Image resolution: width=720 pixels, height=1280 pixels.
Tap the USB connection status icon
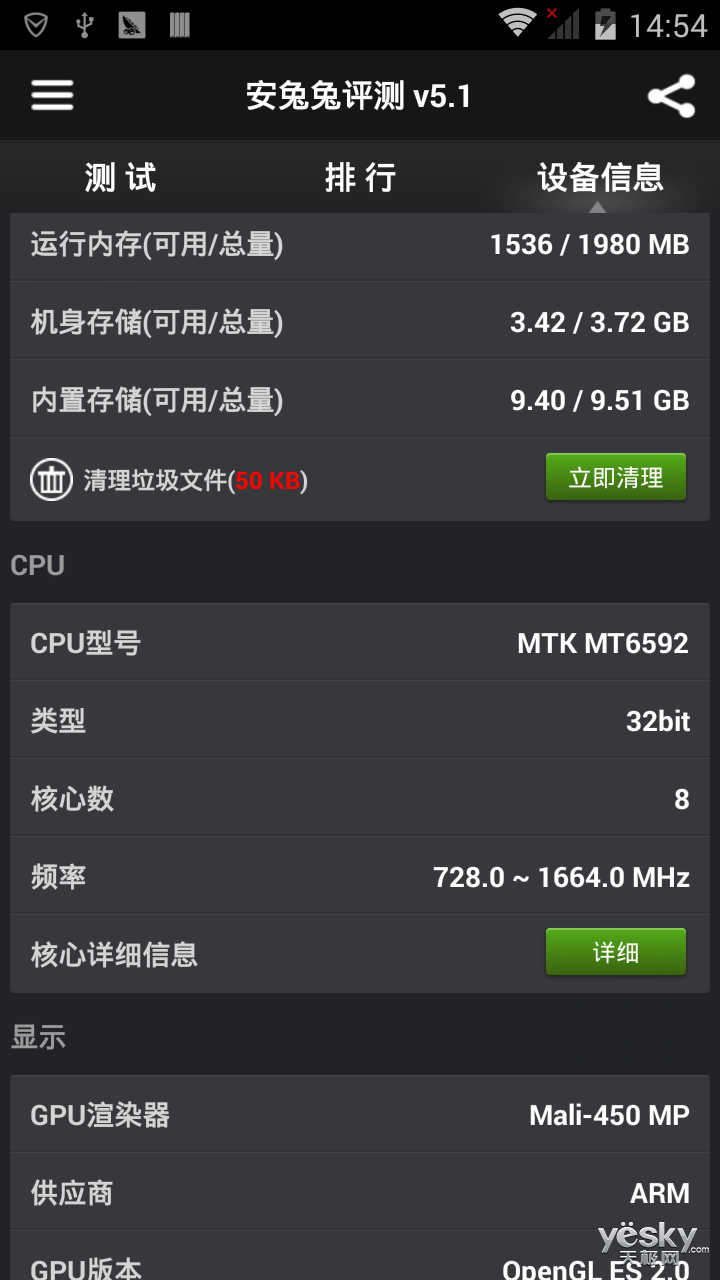click(85, 24)
